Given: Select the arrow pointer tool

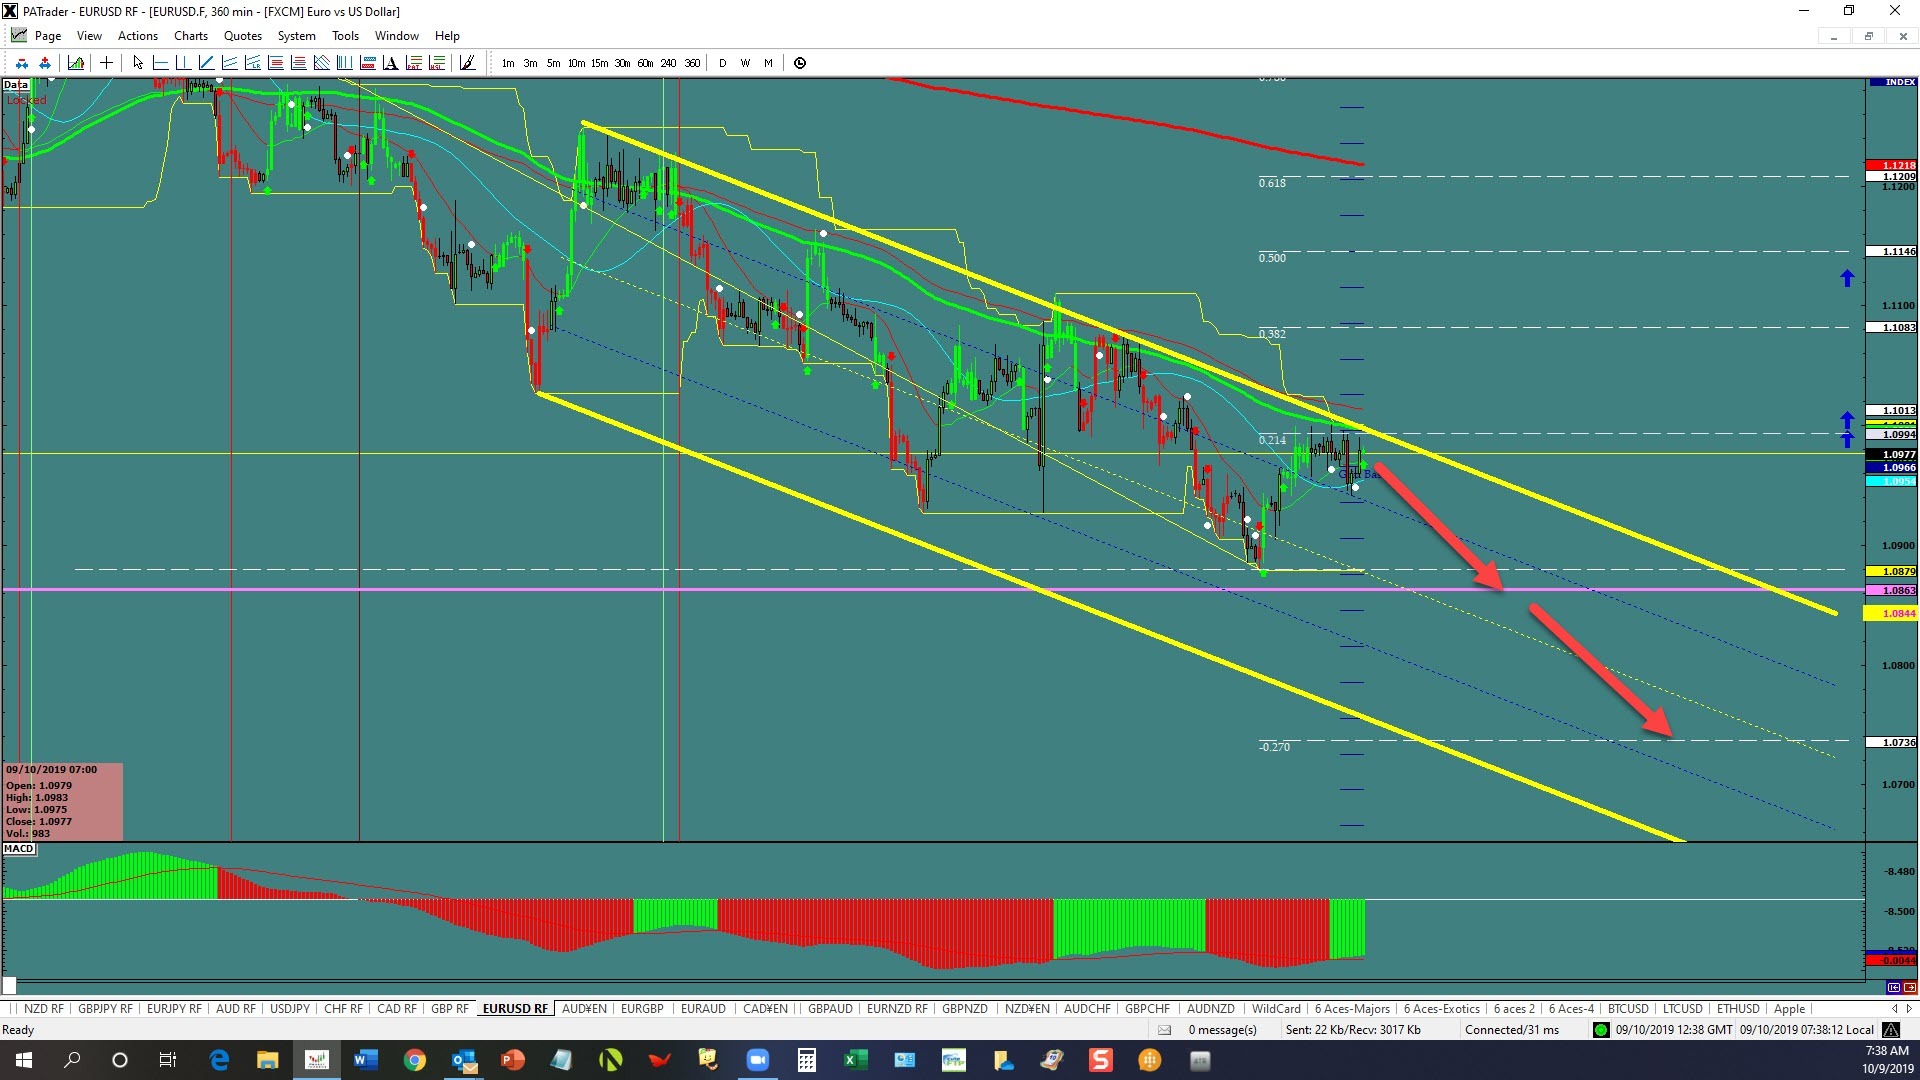Looking at the screenshot, I should (138, 63).
